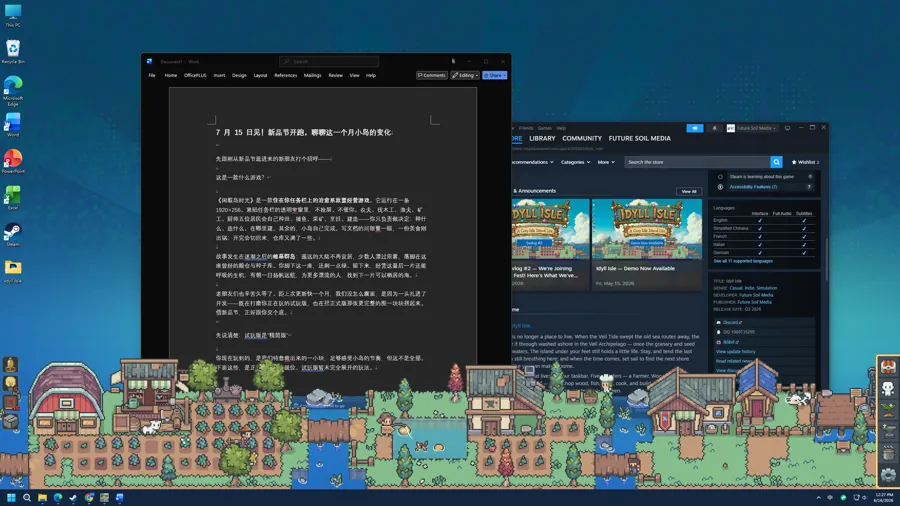Open the OfficePLUS tab in Word
The height and width of the screenshot is (506, 900).
click(x=195, y=75)
